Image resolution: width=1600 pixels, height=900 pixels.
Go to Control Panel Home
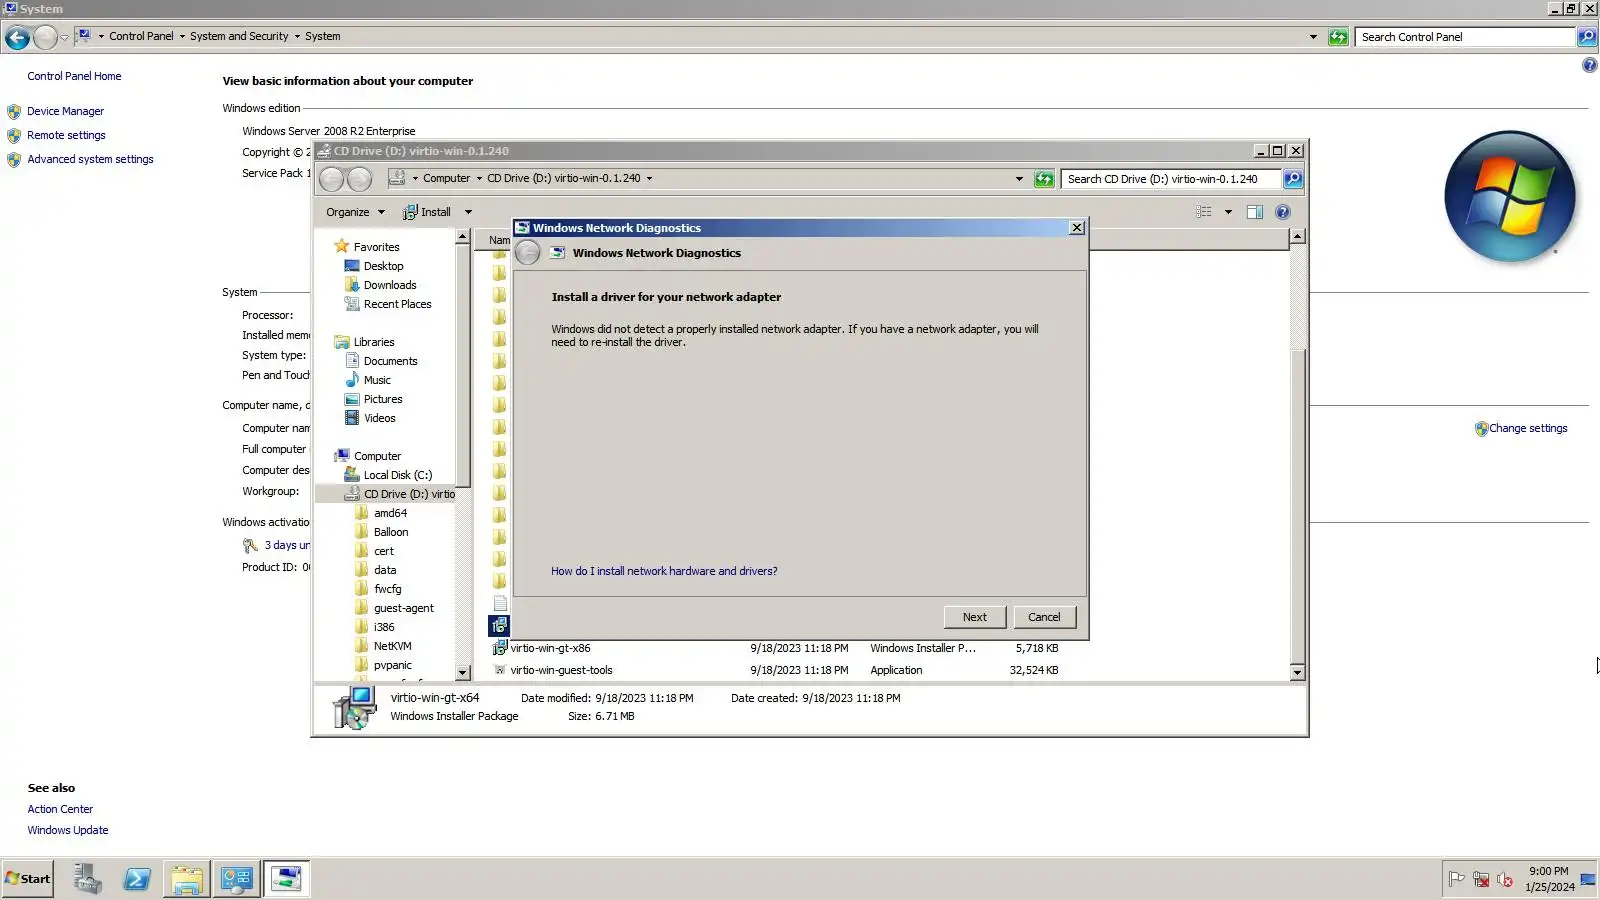tap(74, 76)
